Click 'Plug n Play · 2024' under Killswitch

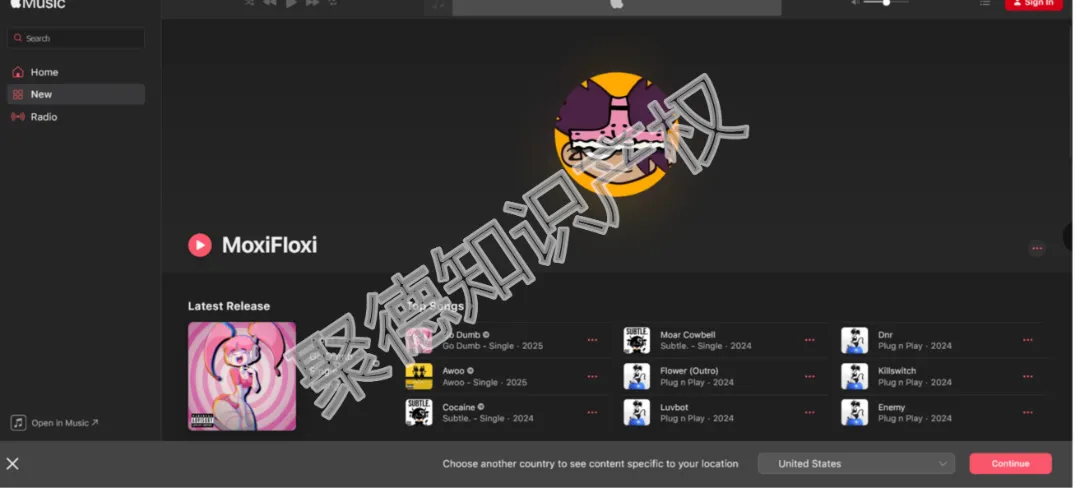(x=915, y=382)
